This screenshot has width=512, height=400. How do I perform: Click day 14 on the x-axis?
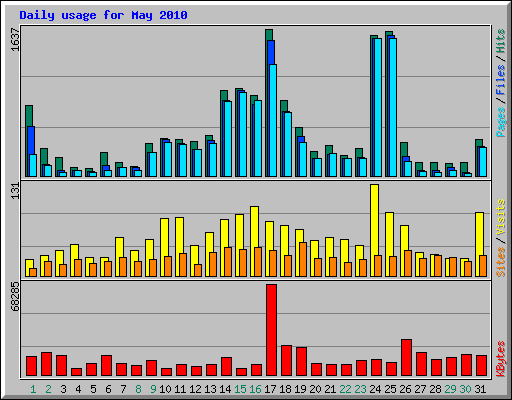click(225, 389)
